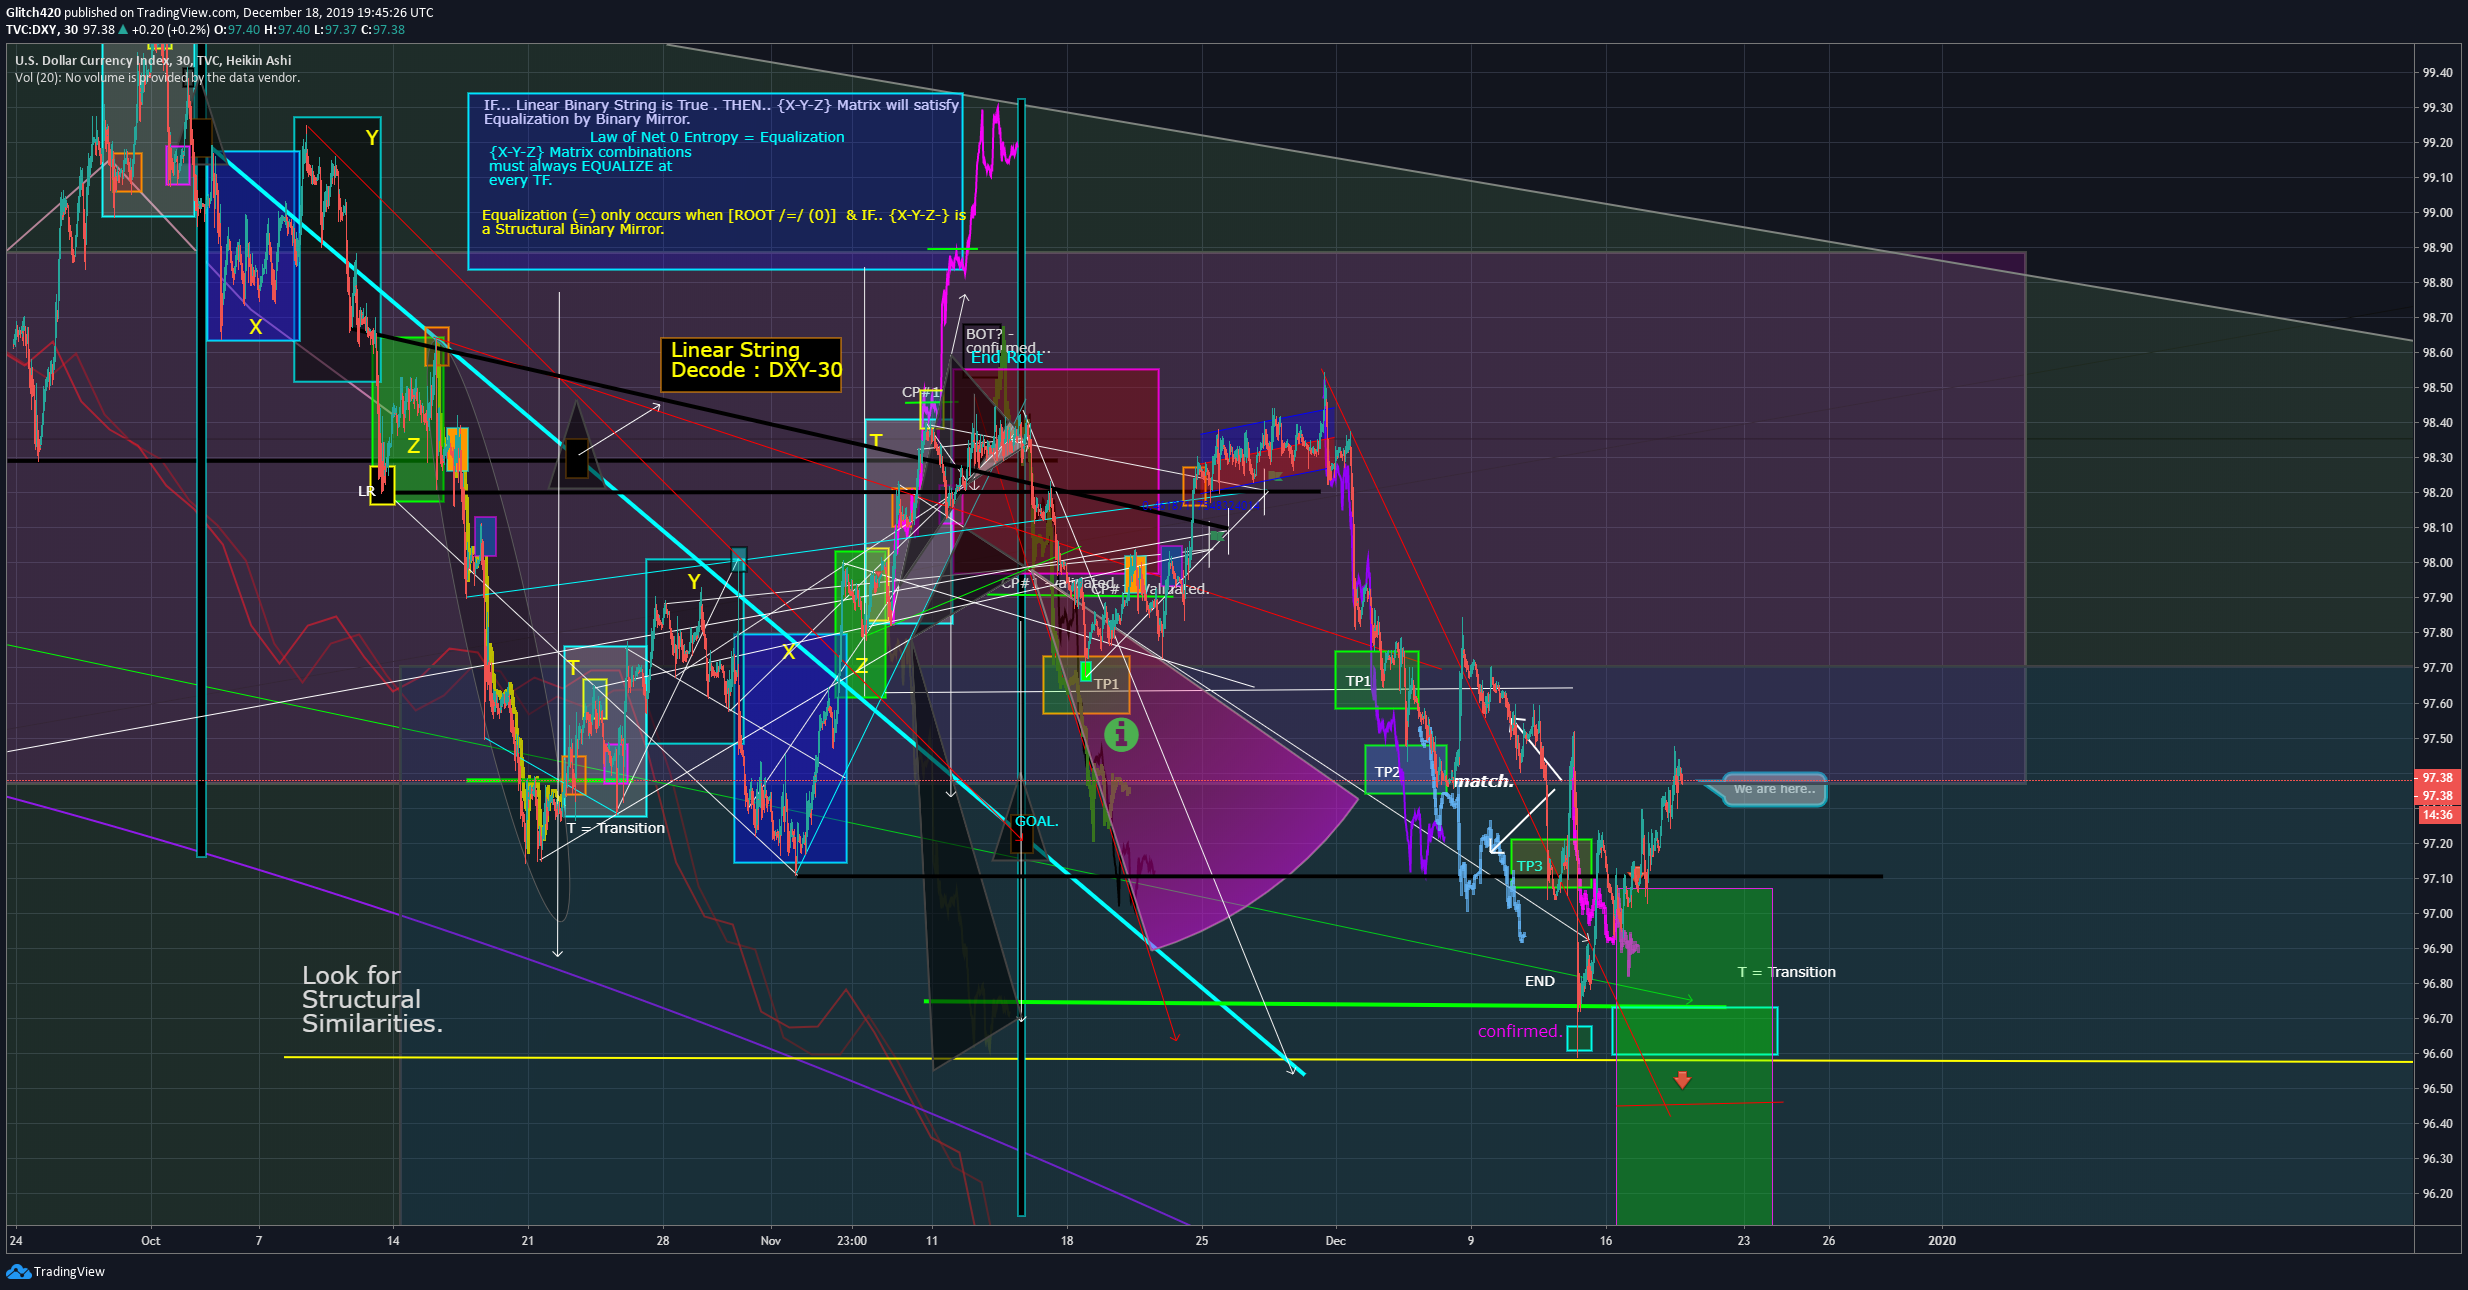Click the 14:36 countdown tag on price axis
This screenshot has height=1290, width=2468.
pos(2437,815)
